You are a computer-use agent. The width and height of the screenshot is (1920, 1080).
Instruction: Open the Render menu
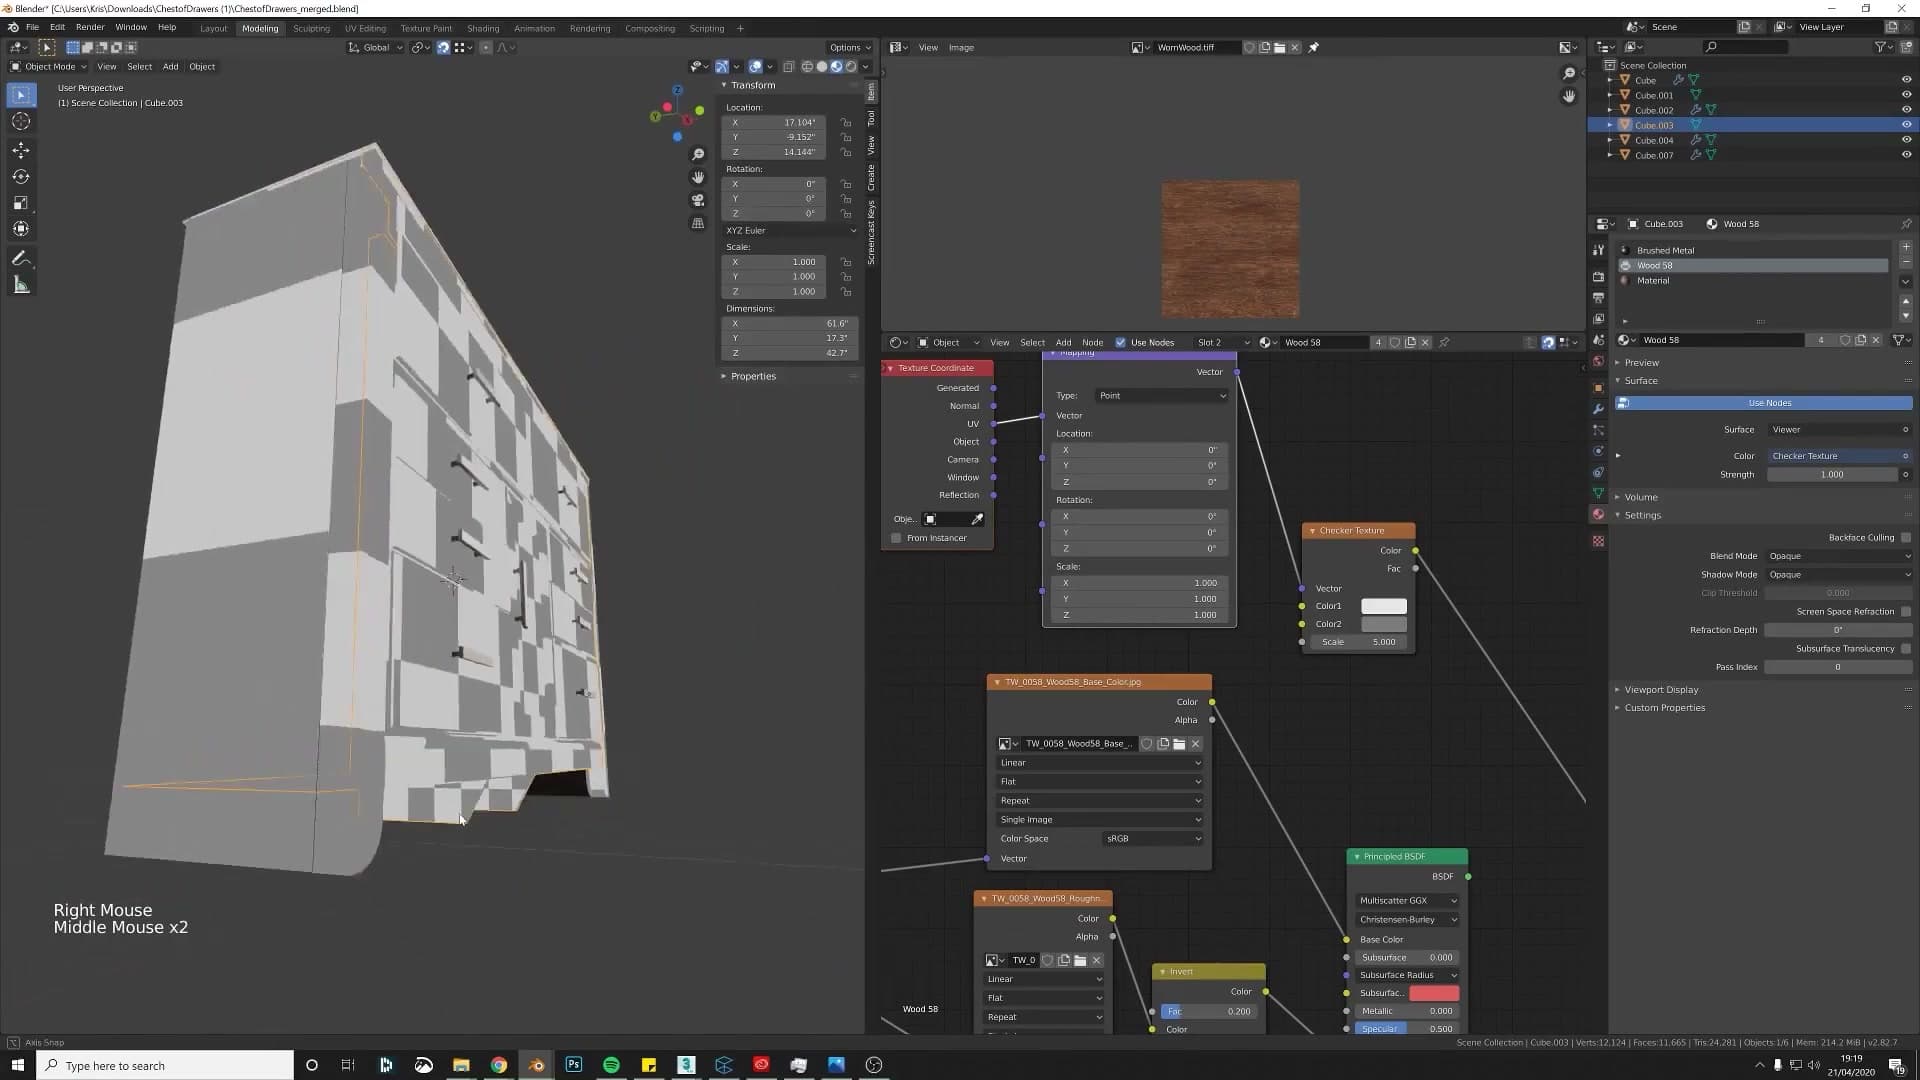(x=90, y=27)
